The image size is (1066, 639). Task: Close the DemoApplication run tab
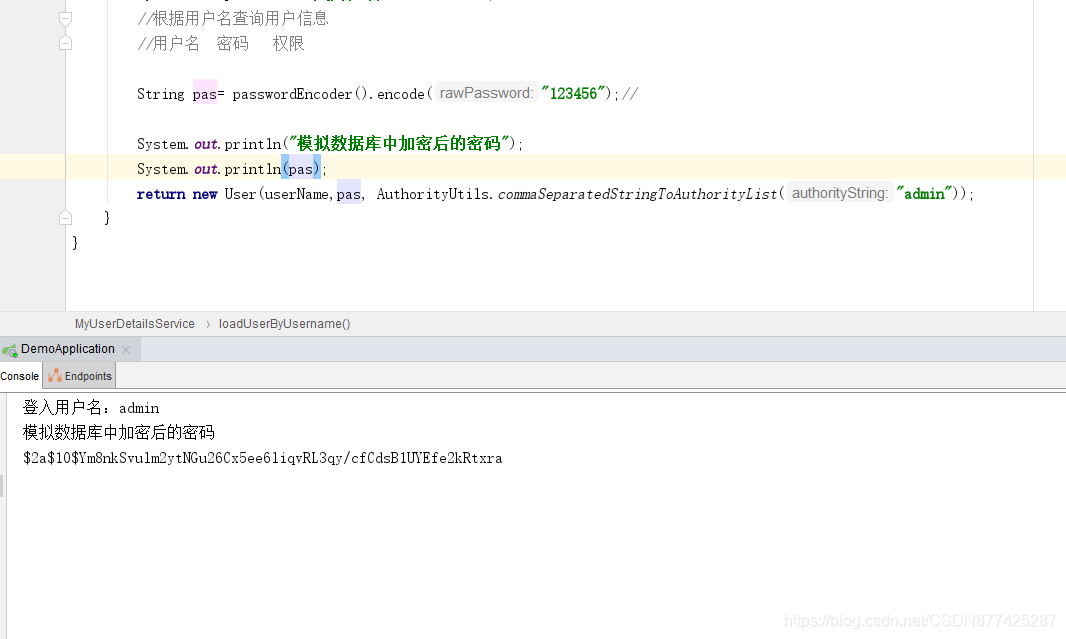click(x=126, y=349)
